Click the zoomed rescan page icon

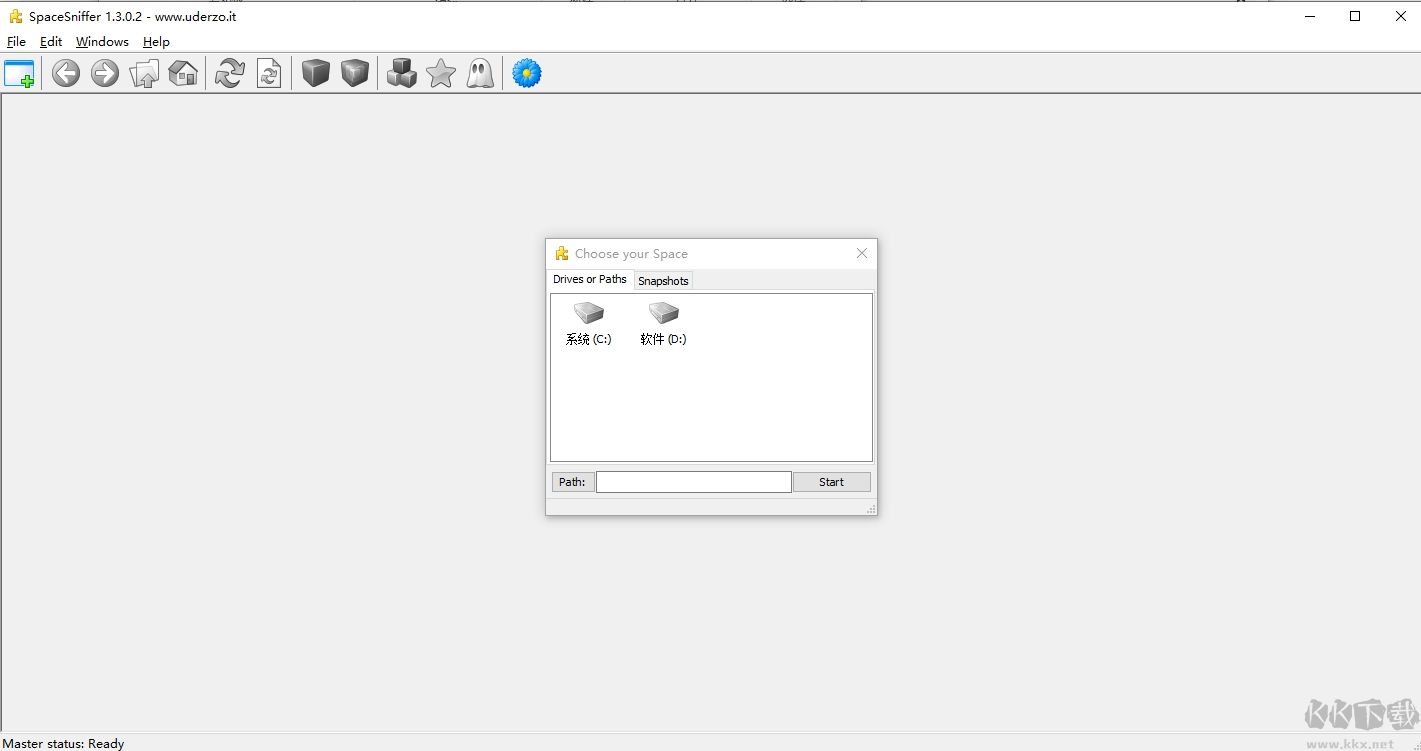click(269, 74)
